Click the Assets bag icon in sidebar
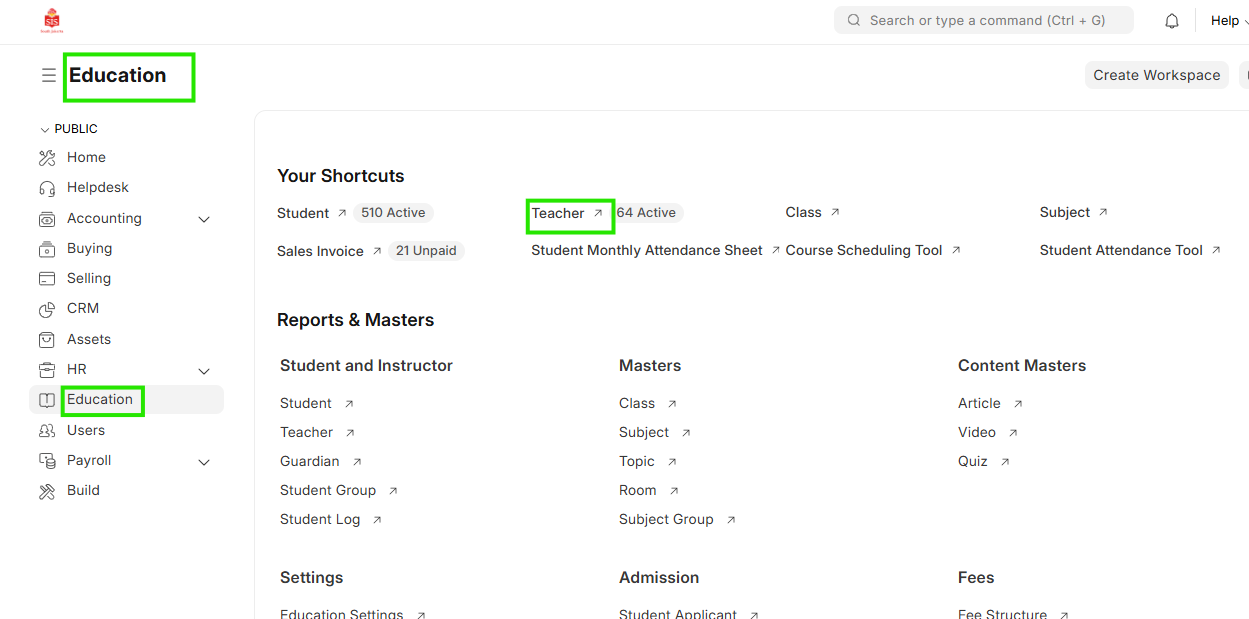Viewport: 1249px width, 619px height. 47,340
